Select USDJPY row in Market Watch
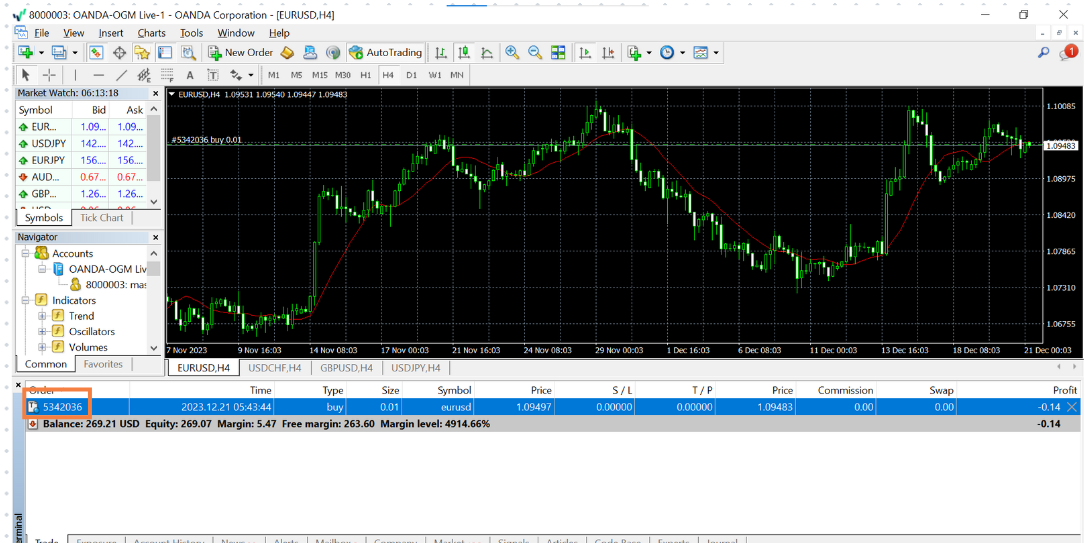Viewport: 1085px width, 543px height. tap(81, 143)
